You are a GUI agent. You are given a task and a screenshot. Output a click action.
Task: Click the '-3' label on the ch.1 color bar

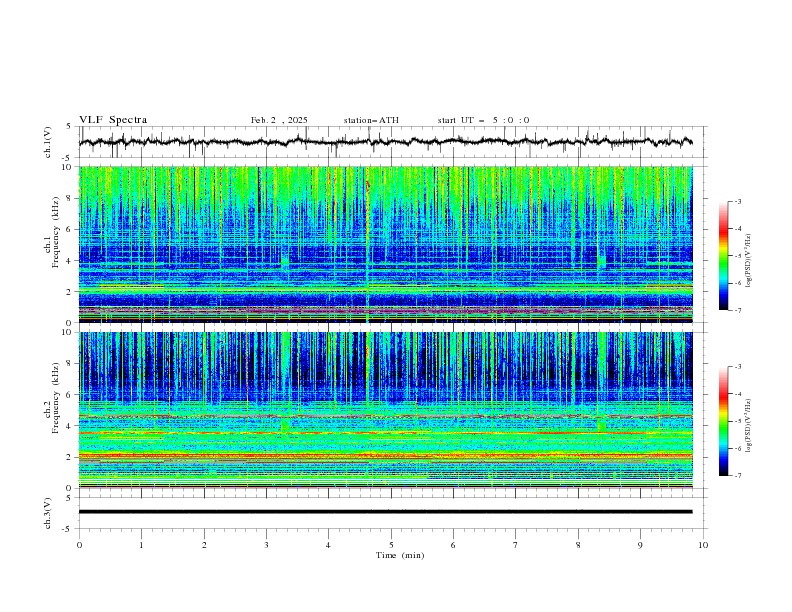click(x=737, y=201)
